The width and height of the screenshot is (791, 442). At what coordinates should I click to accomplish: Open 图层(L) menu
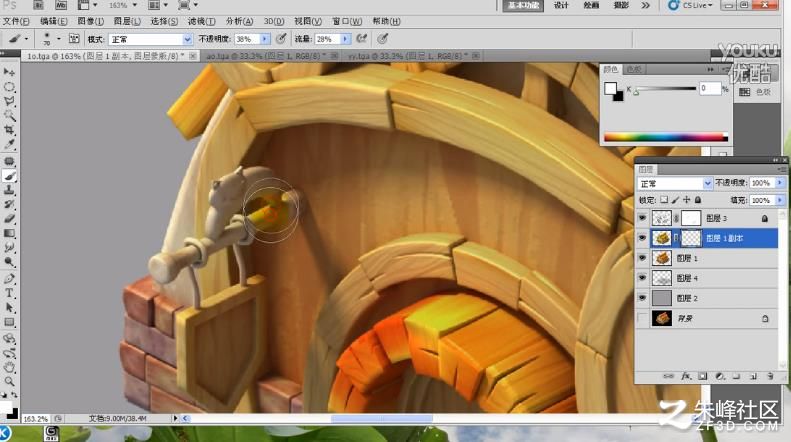(127, 21)
